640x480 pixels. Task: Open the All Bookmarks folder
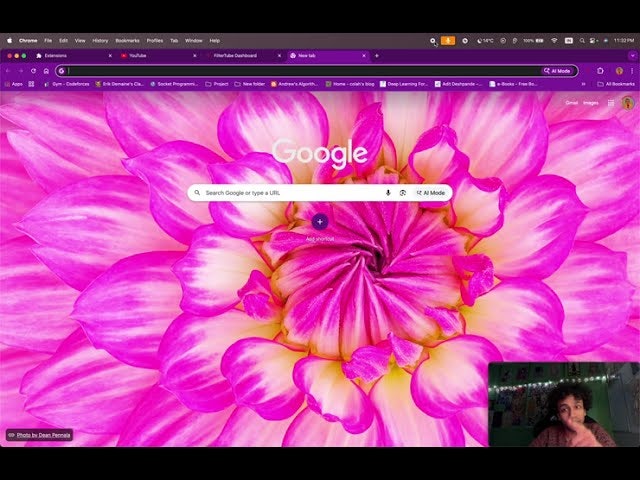(616, 84)
